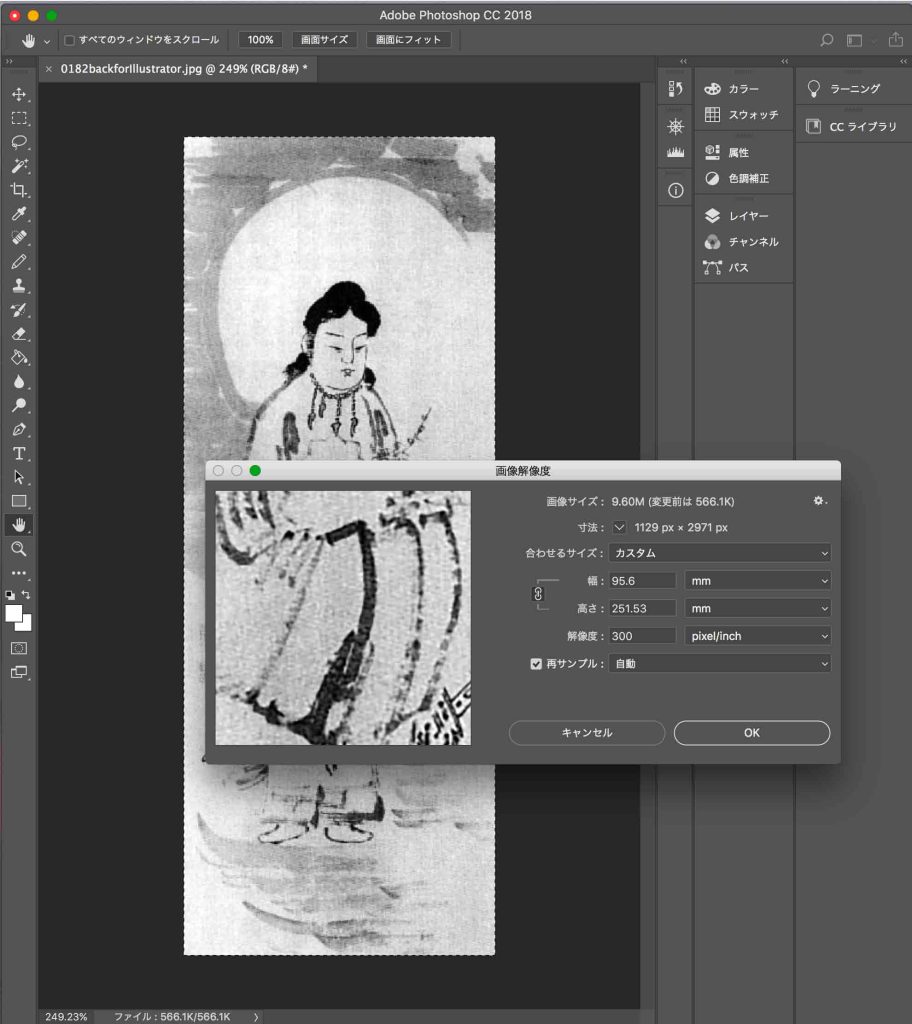Select the Rectangular Marquee tool
Screen dimensions: 912x1024
tap(19, 118)
